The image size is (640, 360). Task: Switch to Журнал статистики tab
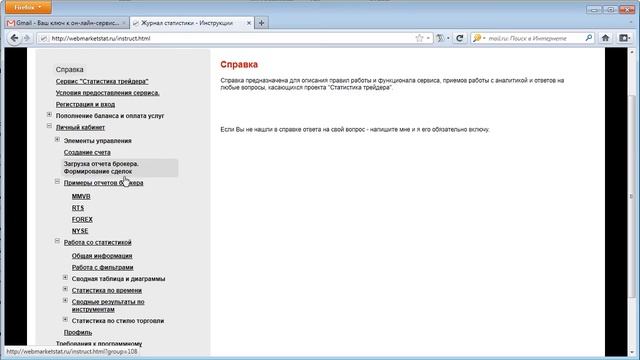(x=192, y=23)
